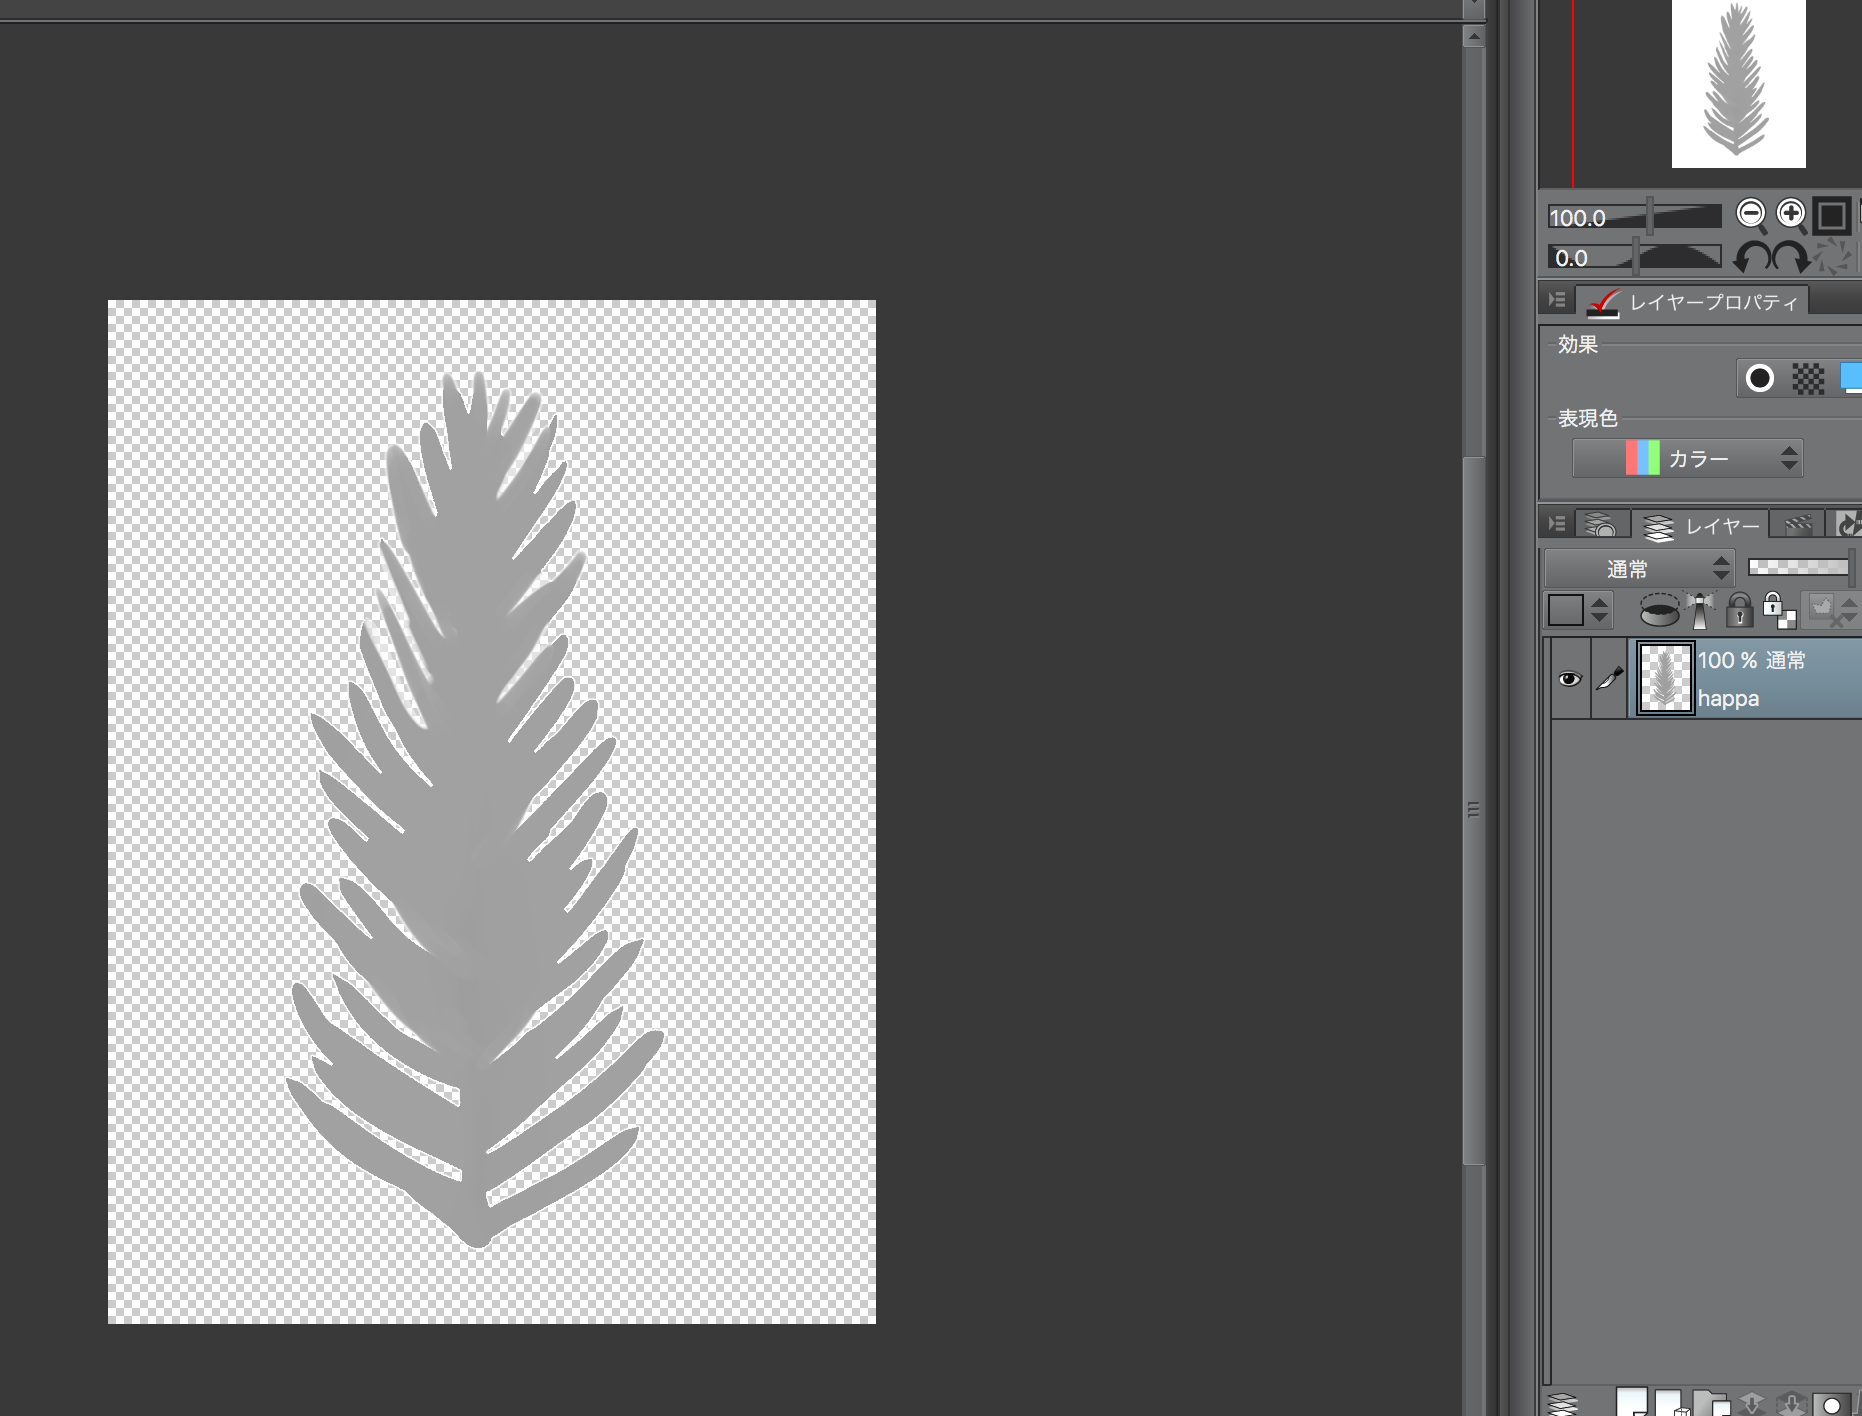Open the Layer panel menu icon

point(1557,524)
